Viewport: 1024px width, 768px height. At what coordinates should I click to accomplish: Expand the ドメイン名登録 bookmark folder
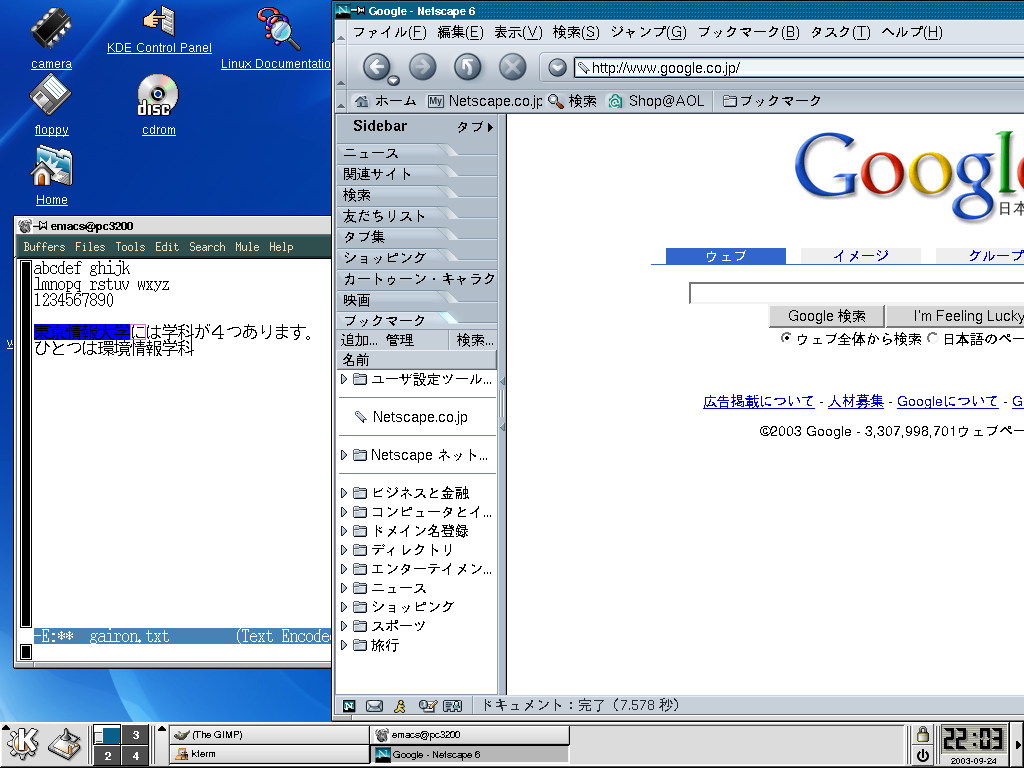point(344,530)
